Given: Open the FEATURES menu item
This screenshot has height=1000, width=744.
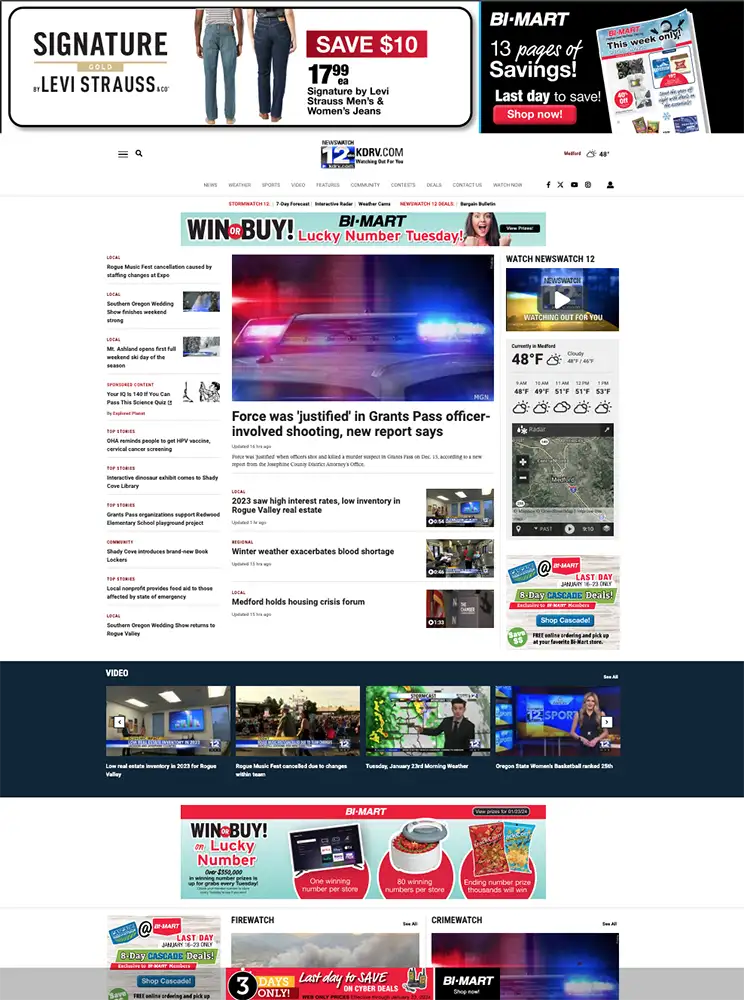Looking at the screenshot, I should click(x=328, y=185).
